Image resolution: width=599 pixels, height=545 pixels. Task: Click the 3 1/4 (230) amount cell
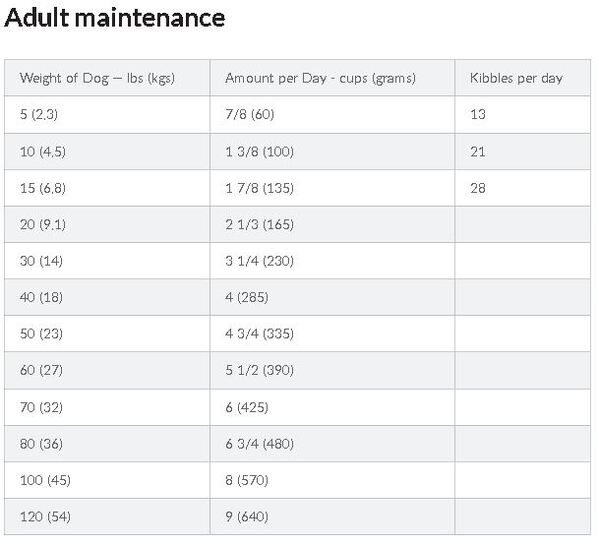pyautogui.click(x=332, y=261)
